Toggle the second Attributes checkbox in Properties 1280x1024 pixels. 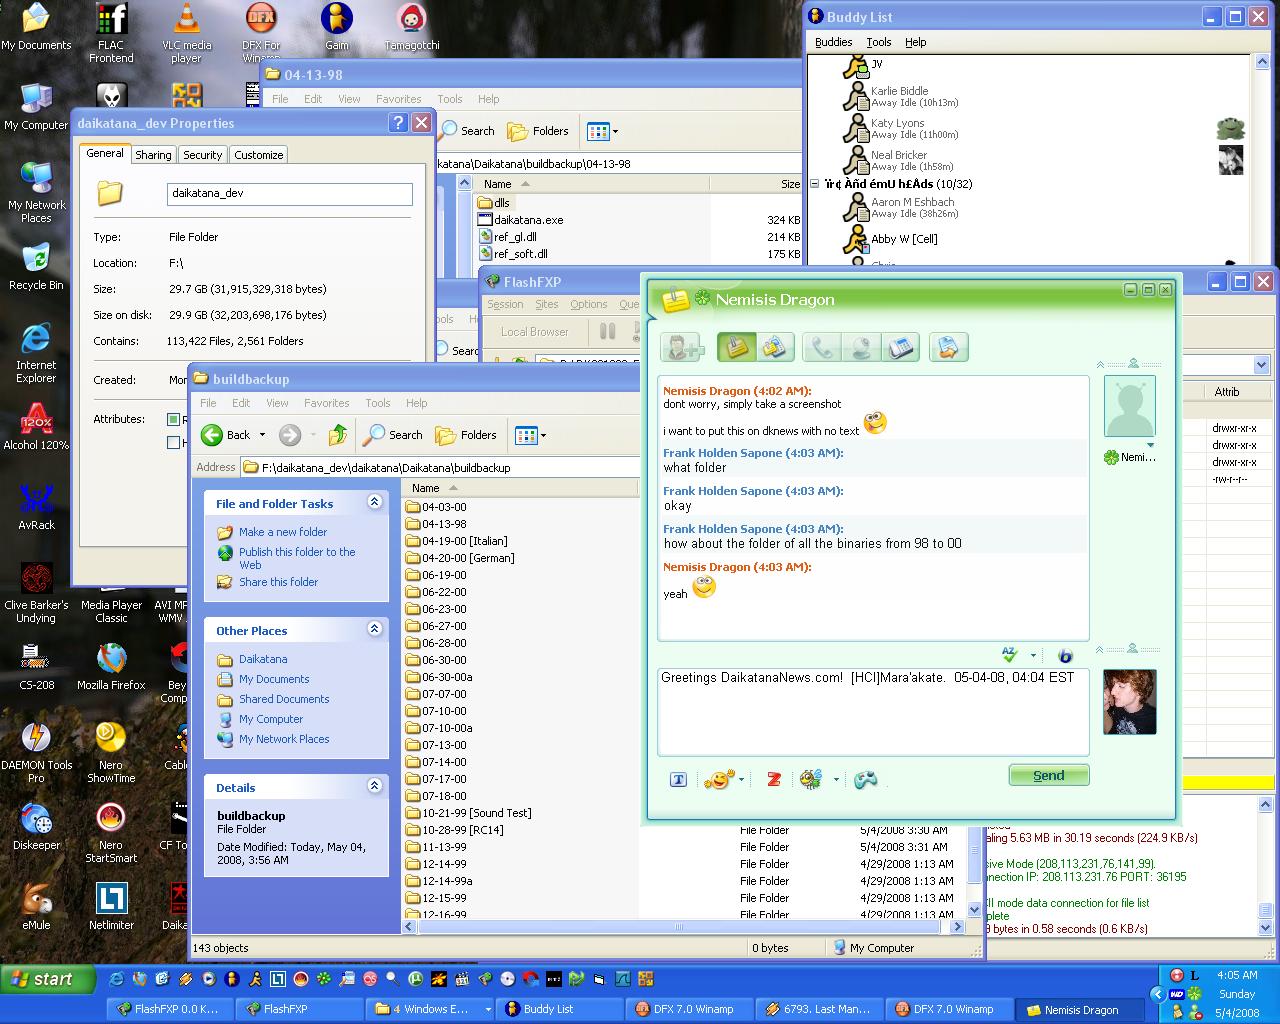(173, 442)
